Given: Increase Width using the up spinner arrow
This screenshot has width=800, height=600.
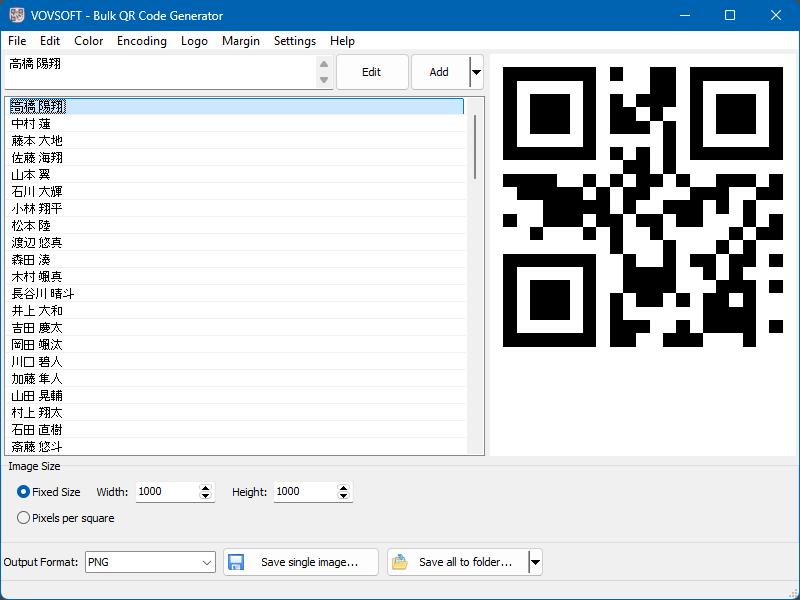Looking at the screenshot, I should (206, 488).
